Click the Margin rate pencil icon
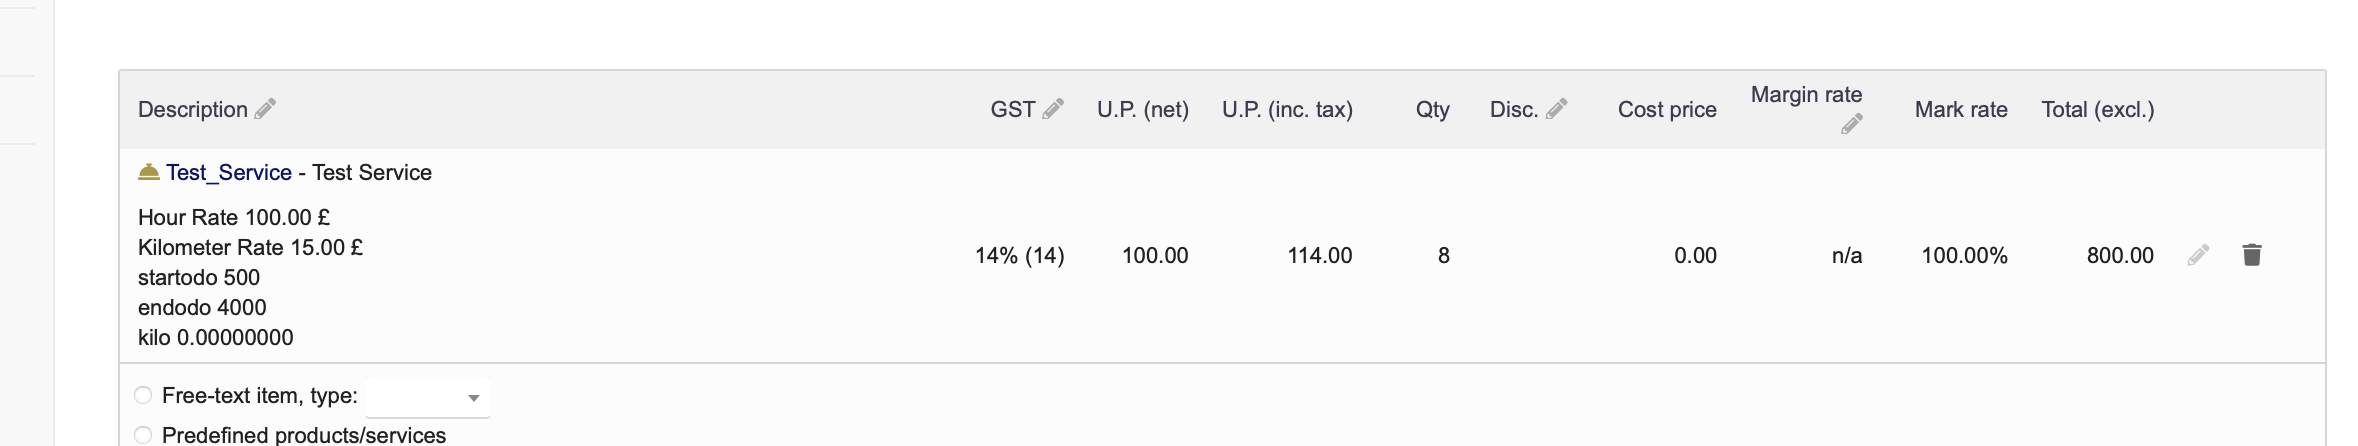This screenshot has height=446, width=2358. [x=1852, y=124]
